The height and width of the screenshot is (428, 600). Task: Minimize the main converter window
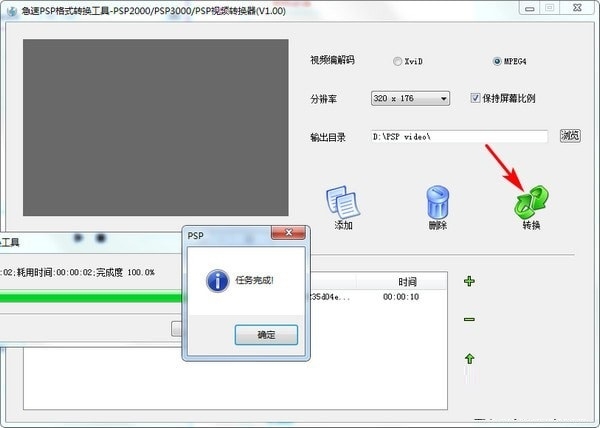click(530, 8)
